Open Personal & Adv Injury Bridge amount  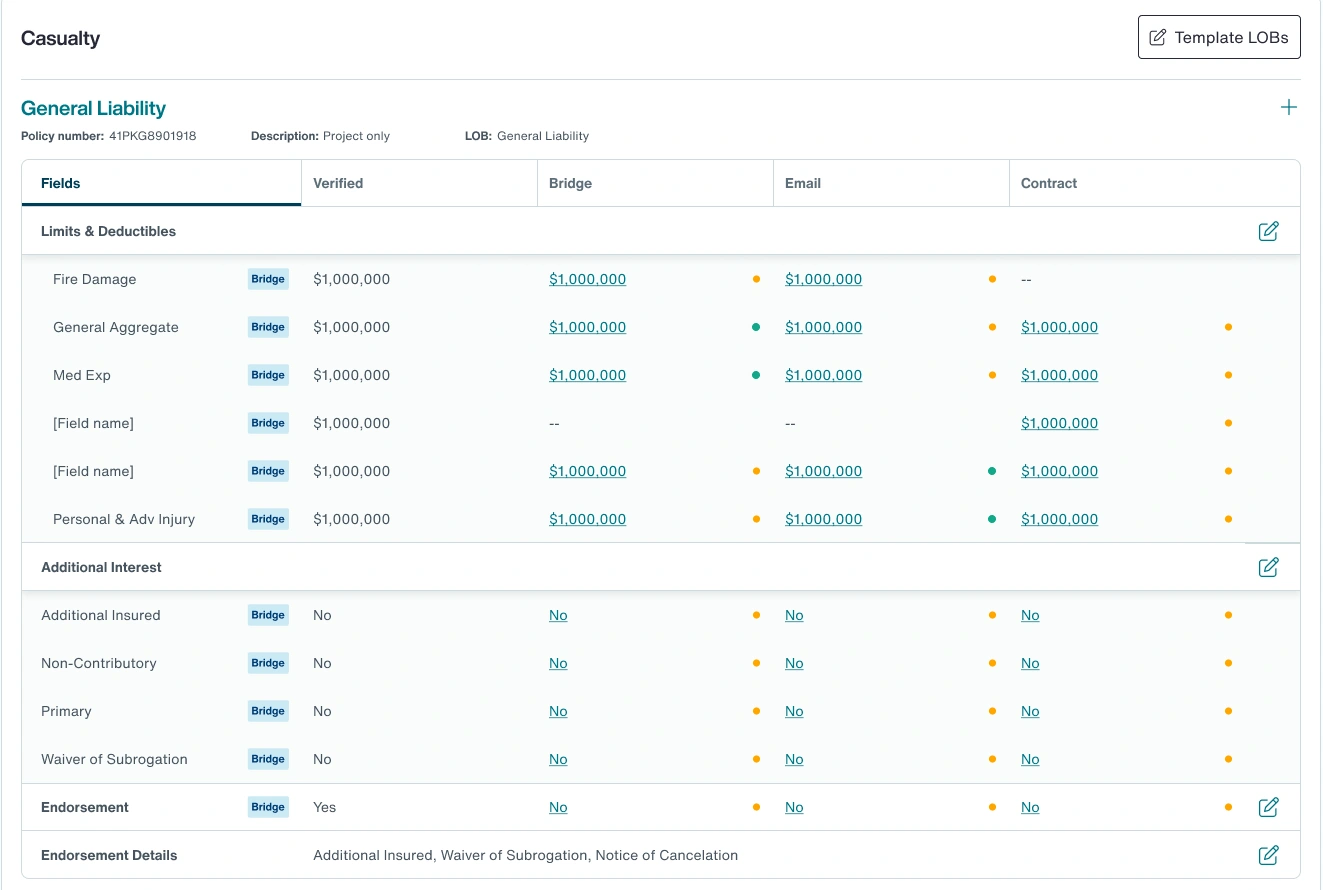[587, 519]
